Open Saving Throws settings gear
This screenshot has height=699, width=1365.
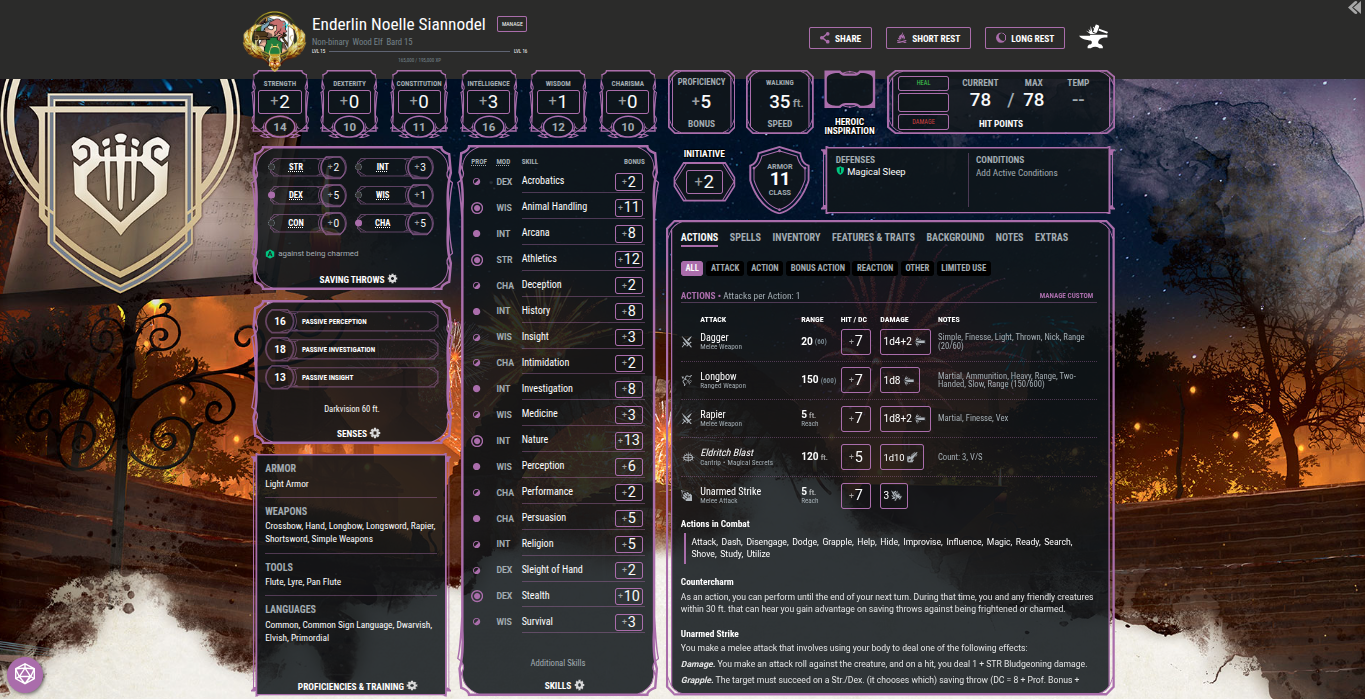click(392, 279)
